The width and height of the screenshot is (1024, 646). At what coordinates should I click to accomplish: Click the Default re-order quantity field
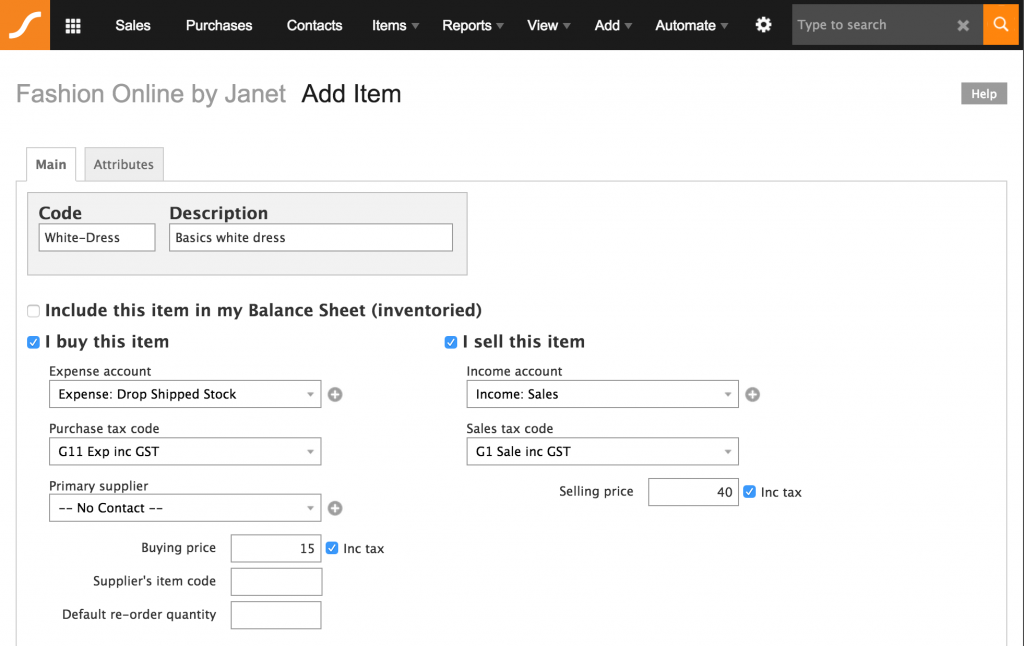point(276,615)
